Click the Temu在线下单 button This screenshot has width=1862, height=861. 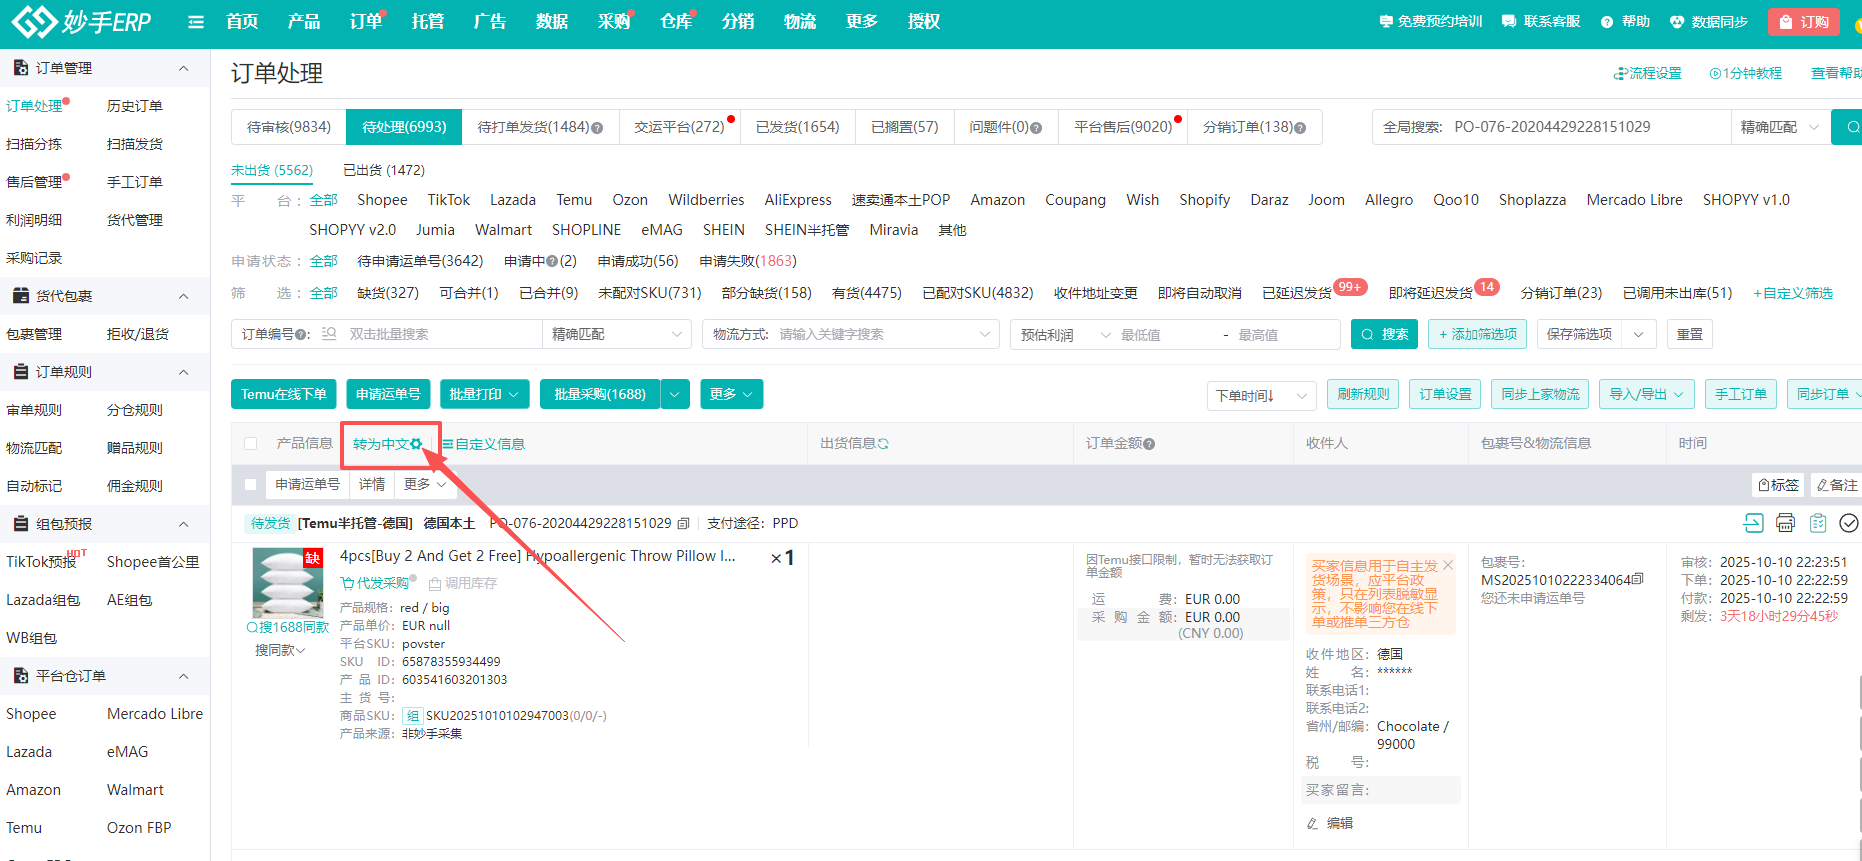point(284,394)
